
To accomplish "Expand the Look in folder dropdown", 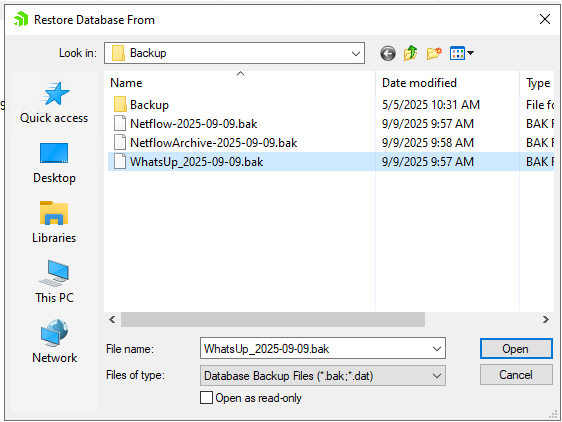I will pos(356,54).
